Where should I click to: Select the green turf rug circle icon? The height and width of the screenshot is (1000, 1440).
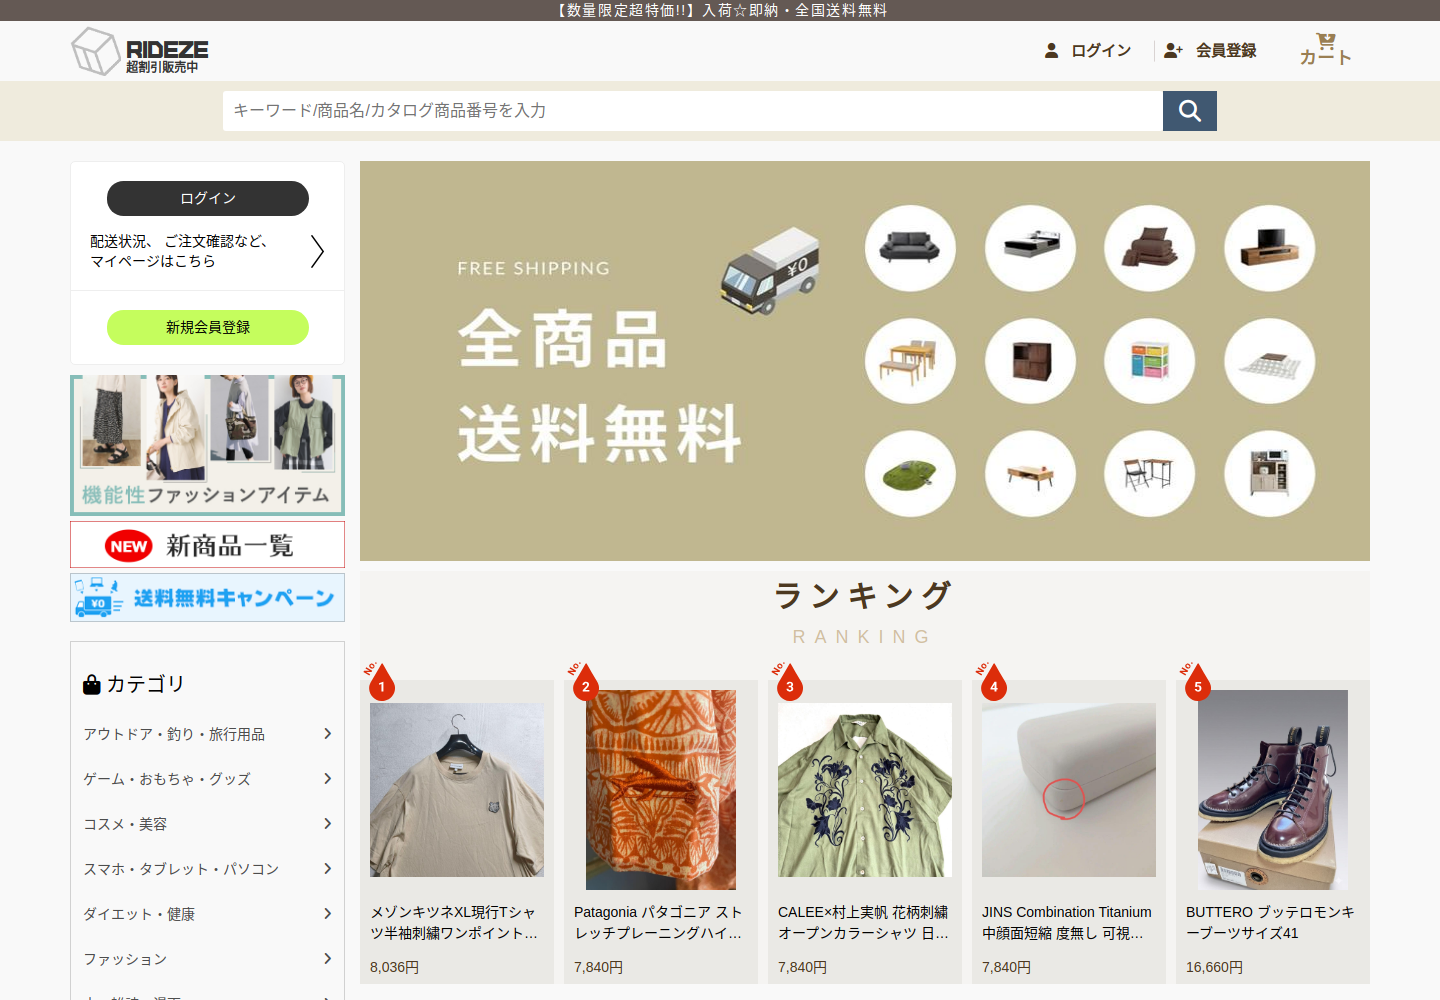point(910,474)
